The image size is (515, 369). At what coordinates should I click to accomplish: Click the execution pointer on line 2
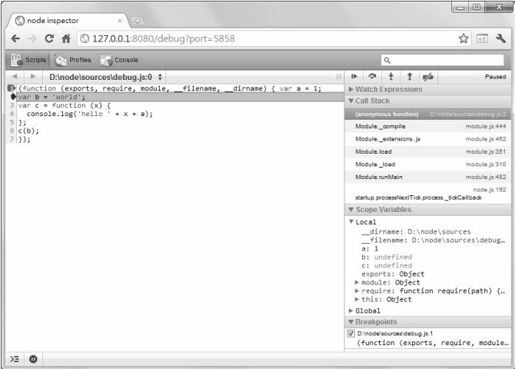13,97
